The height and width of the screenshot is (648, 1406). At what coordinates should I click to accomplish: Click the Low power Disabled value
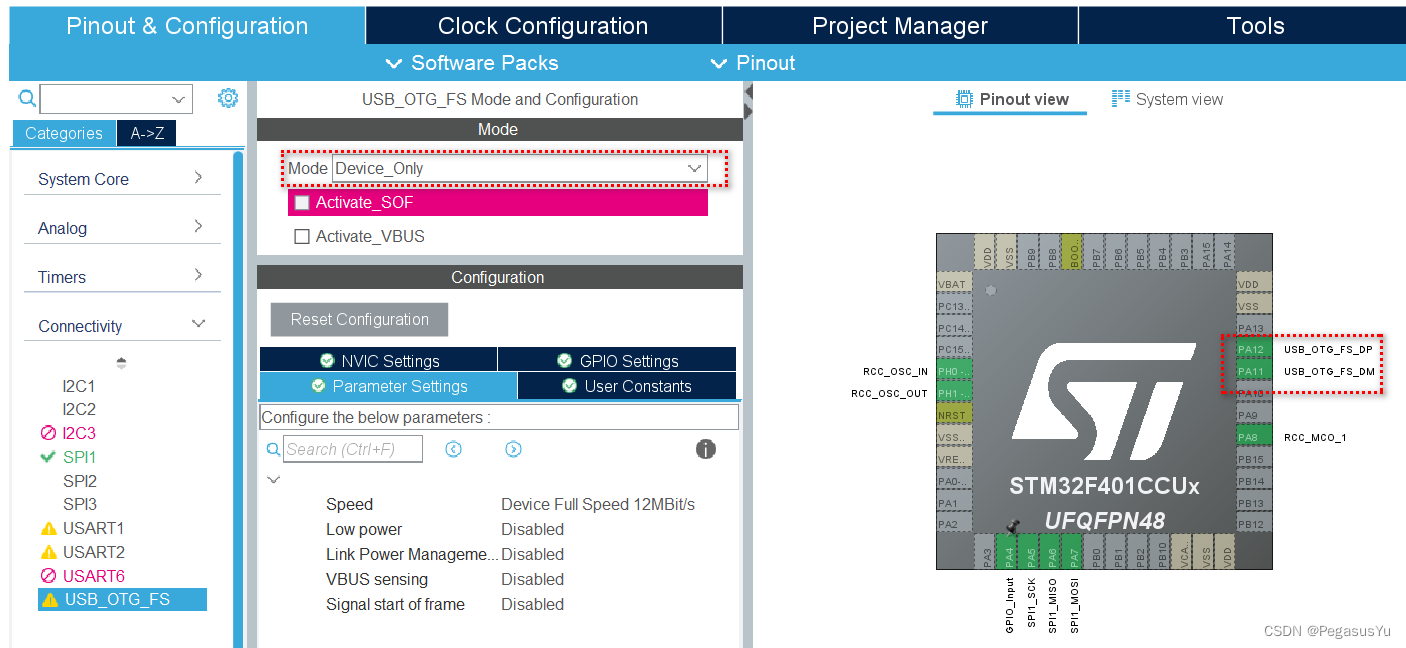coord(532,529)
